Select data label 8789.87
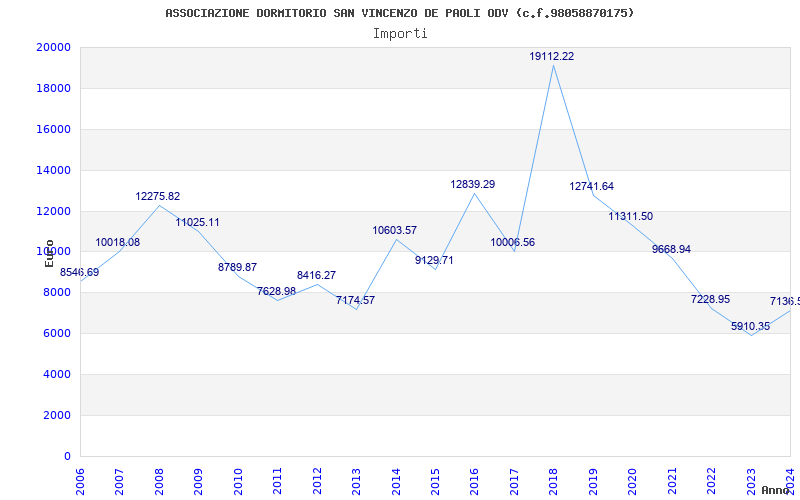800x500 pixels. [237, 267]
